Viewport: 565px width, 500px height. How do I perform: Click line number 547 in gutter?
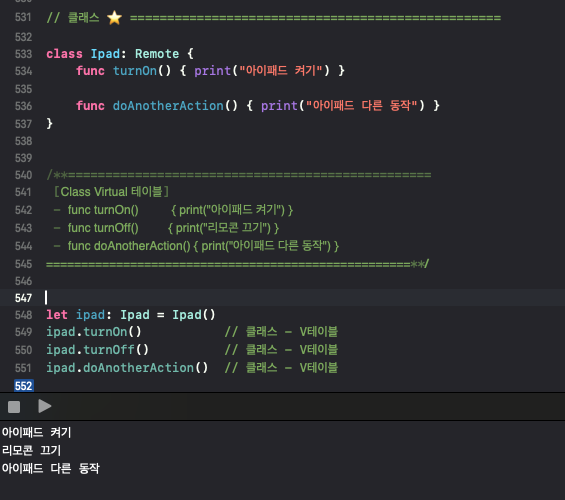(x=23, y=298)
